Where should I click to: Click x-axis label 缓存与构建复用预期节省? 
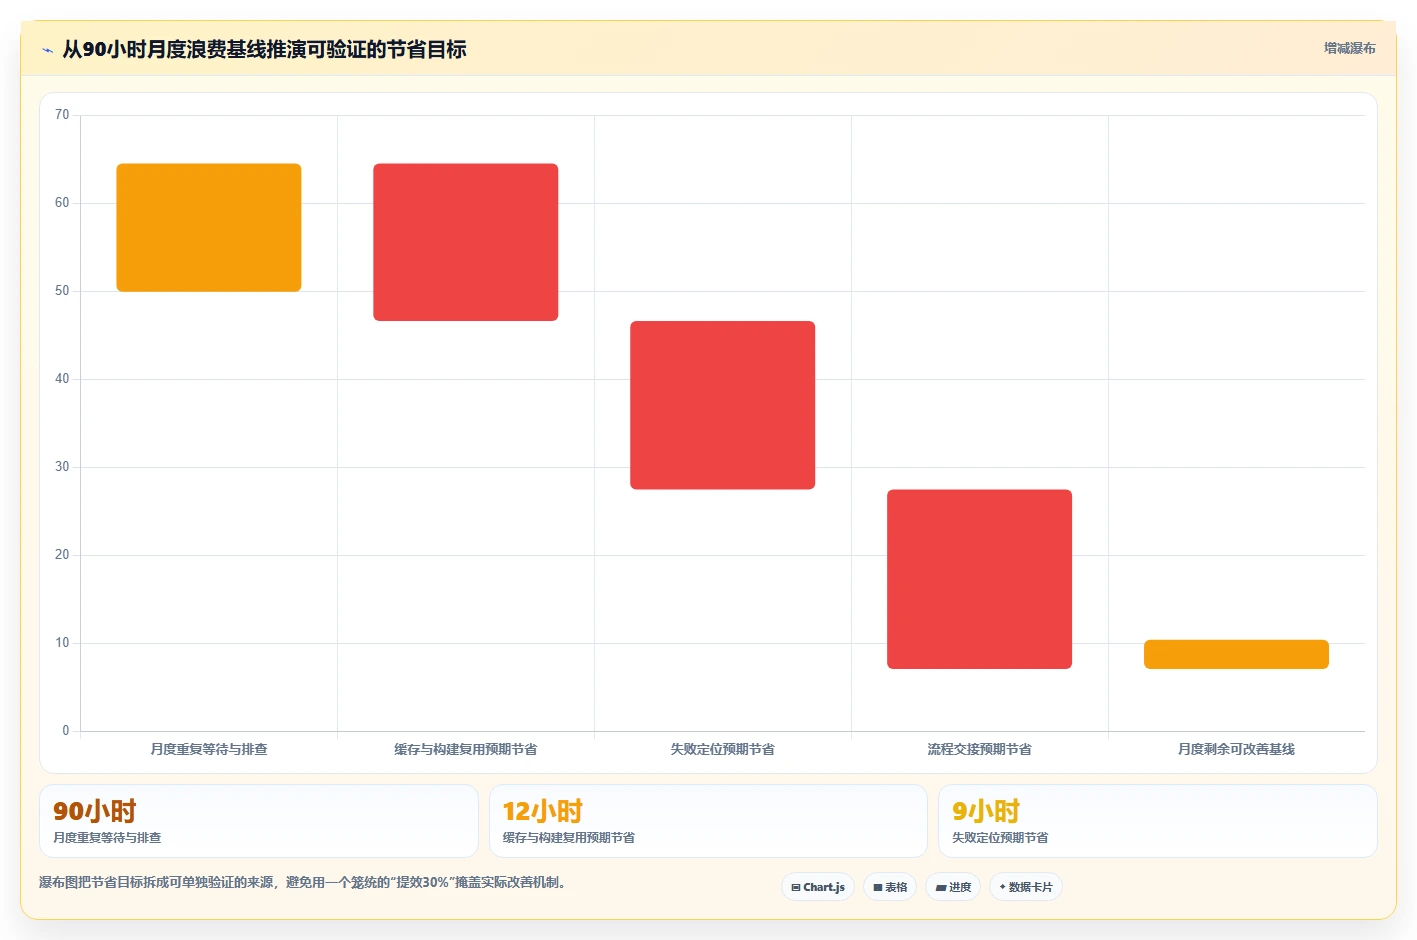tap(466, 749)
